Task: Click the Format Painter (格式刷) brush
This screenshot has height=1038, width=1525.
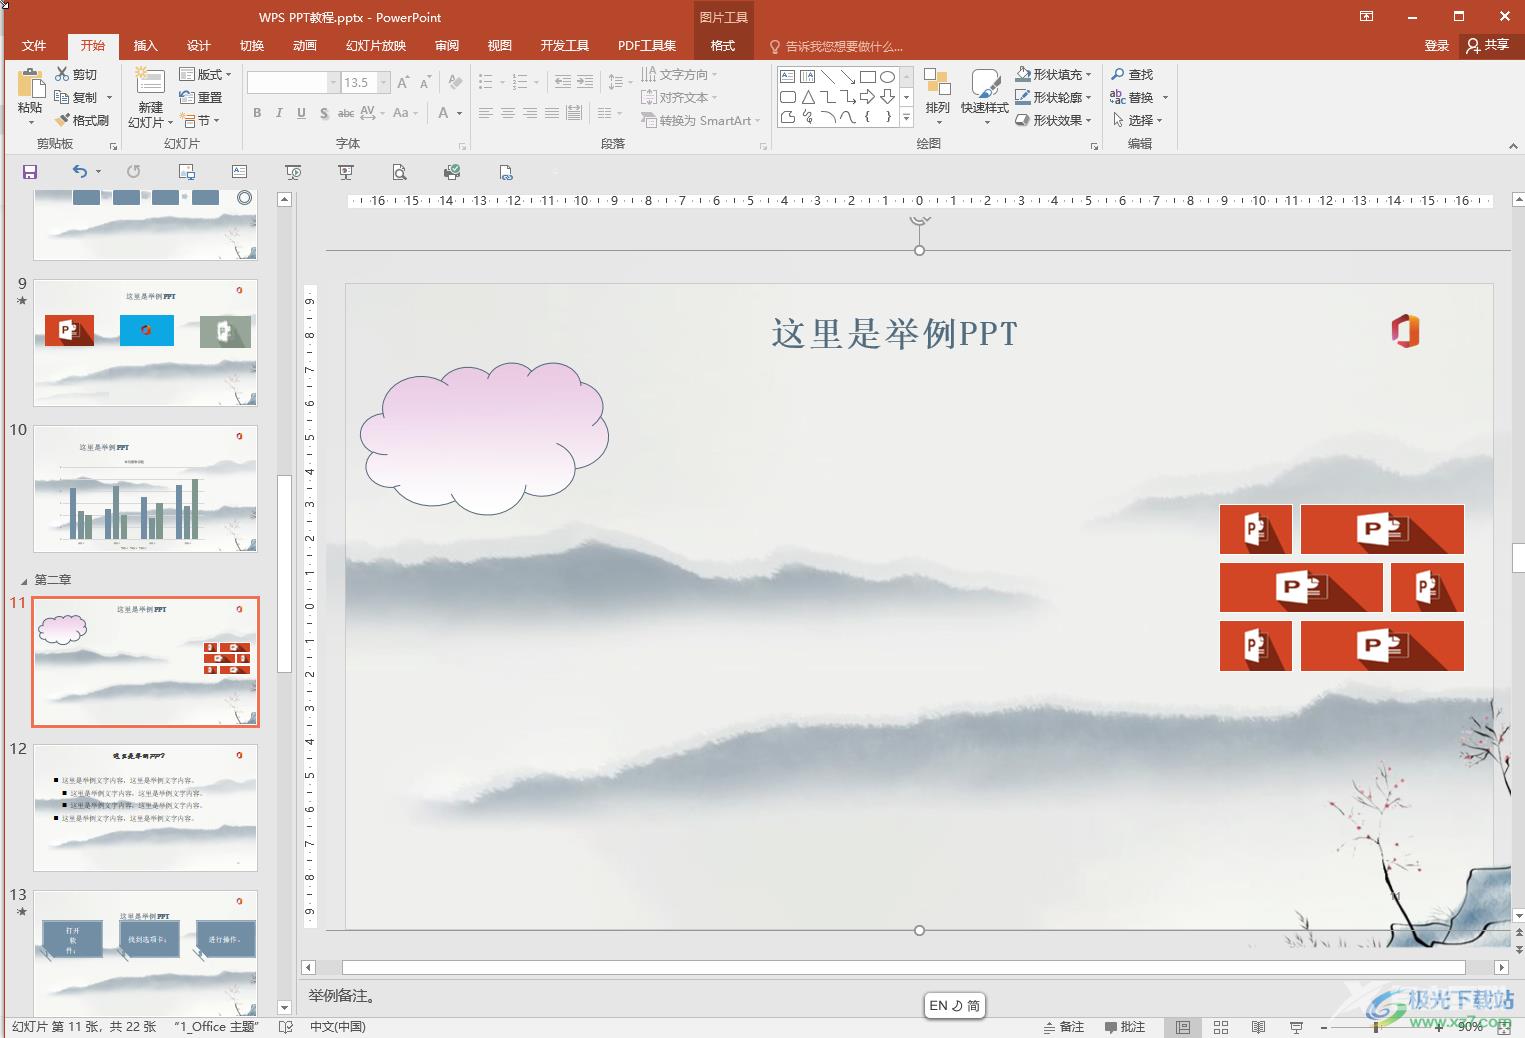Action: [x=81, y=120]
